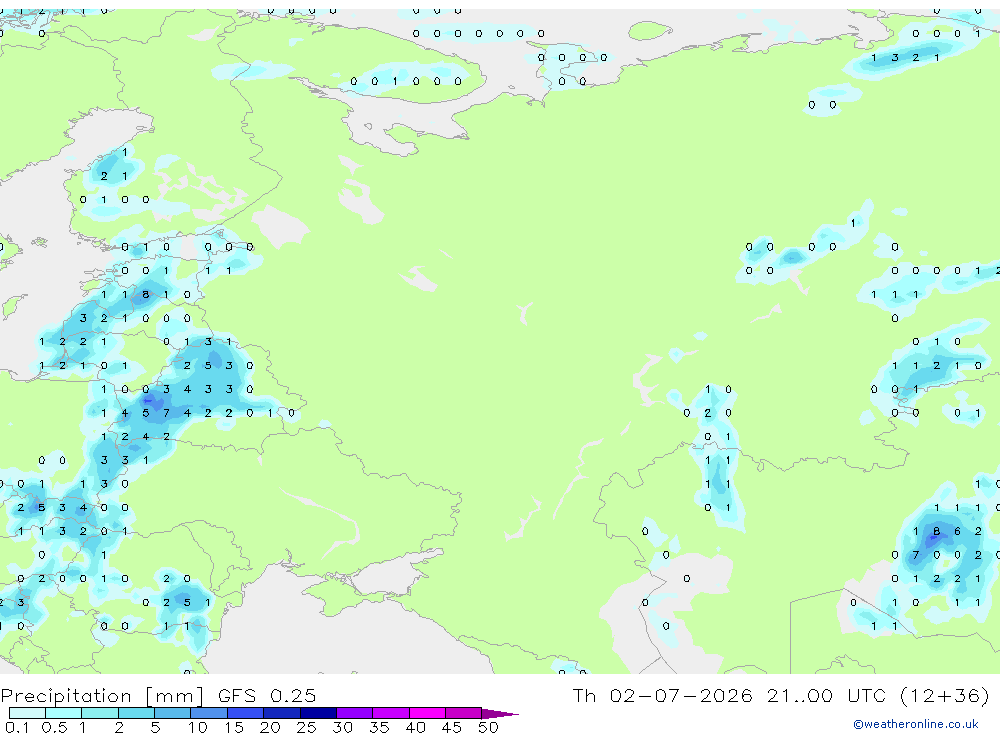Click the 25–30 mm navy legend swatch
The image size is (1000, 733).
318,713
